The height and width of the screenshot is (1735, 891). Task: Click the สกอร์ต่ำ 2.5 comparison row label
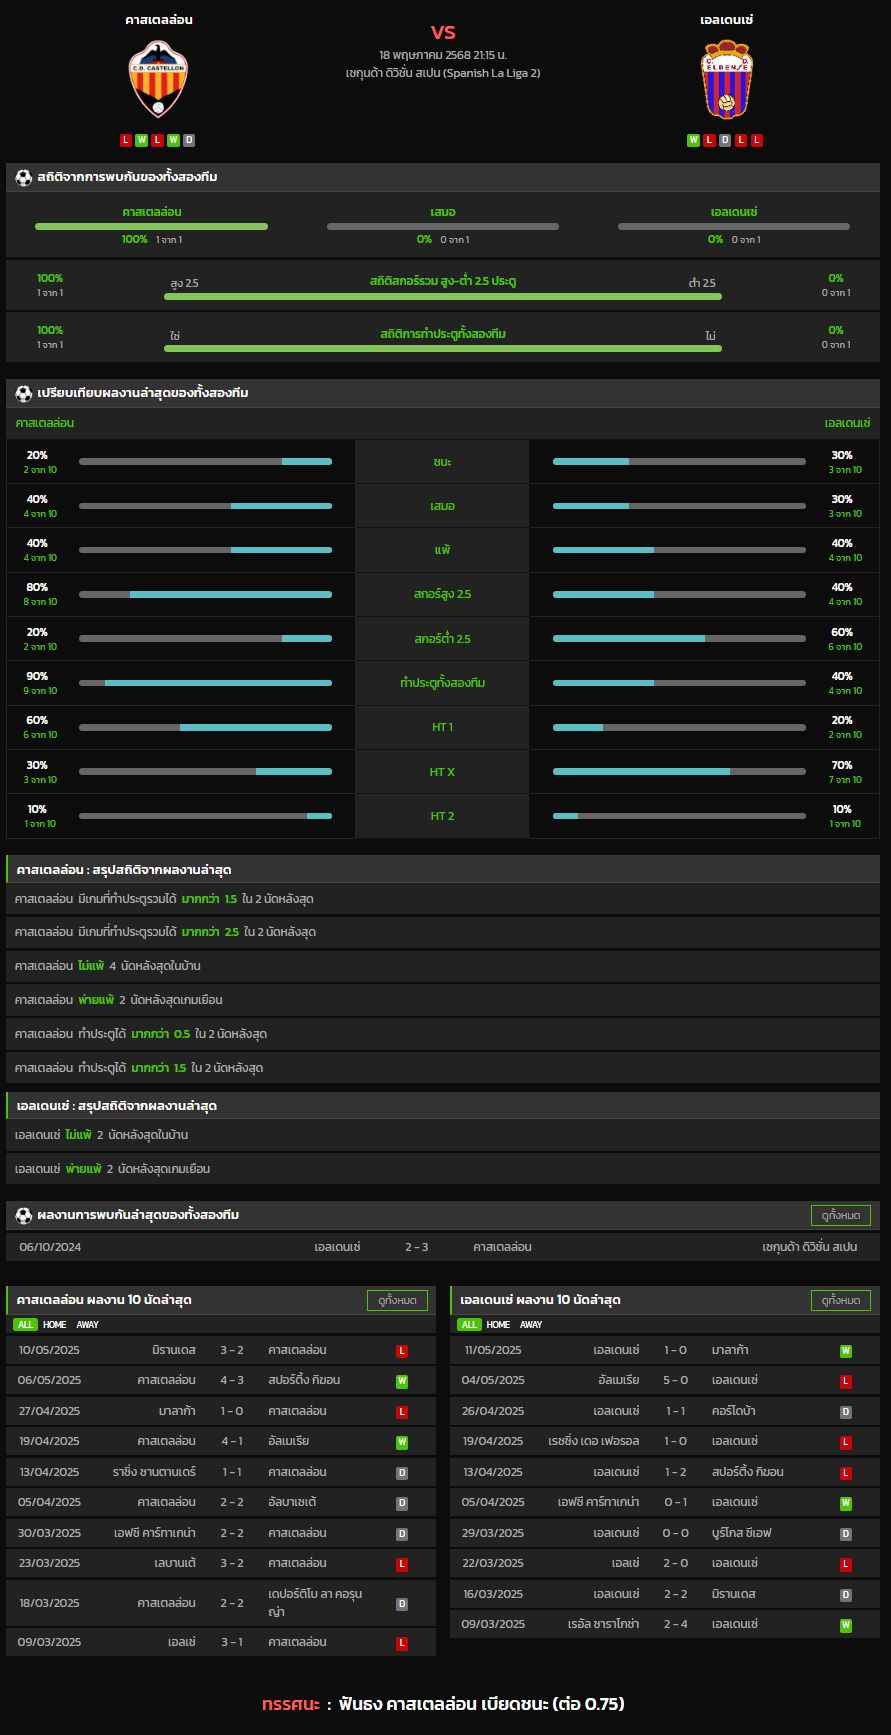point(442,639)
